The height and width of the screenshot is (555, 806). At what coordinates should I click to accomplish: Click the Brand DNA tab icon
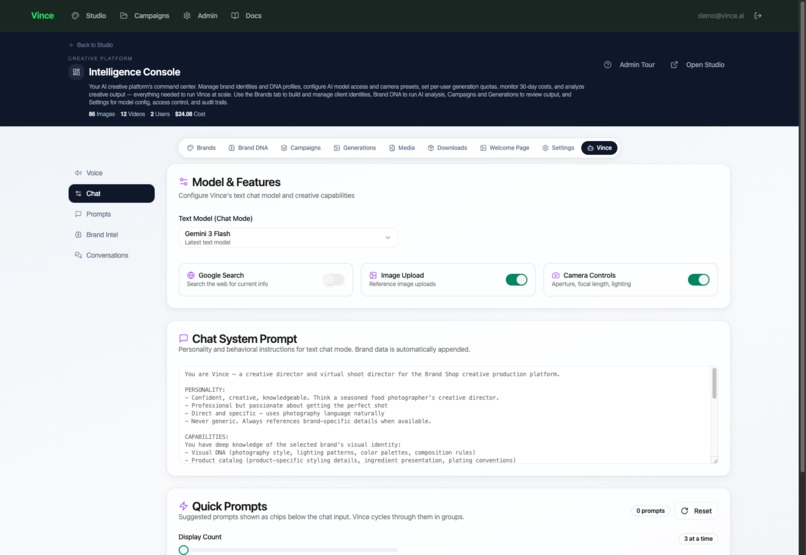click(x=231, y=148)
